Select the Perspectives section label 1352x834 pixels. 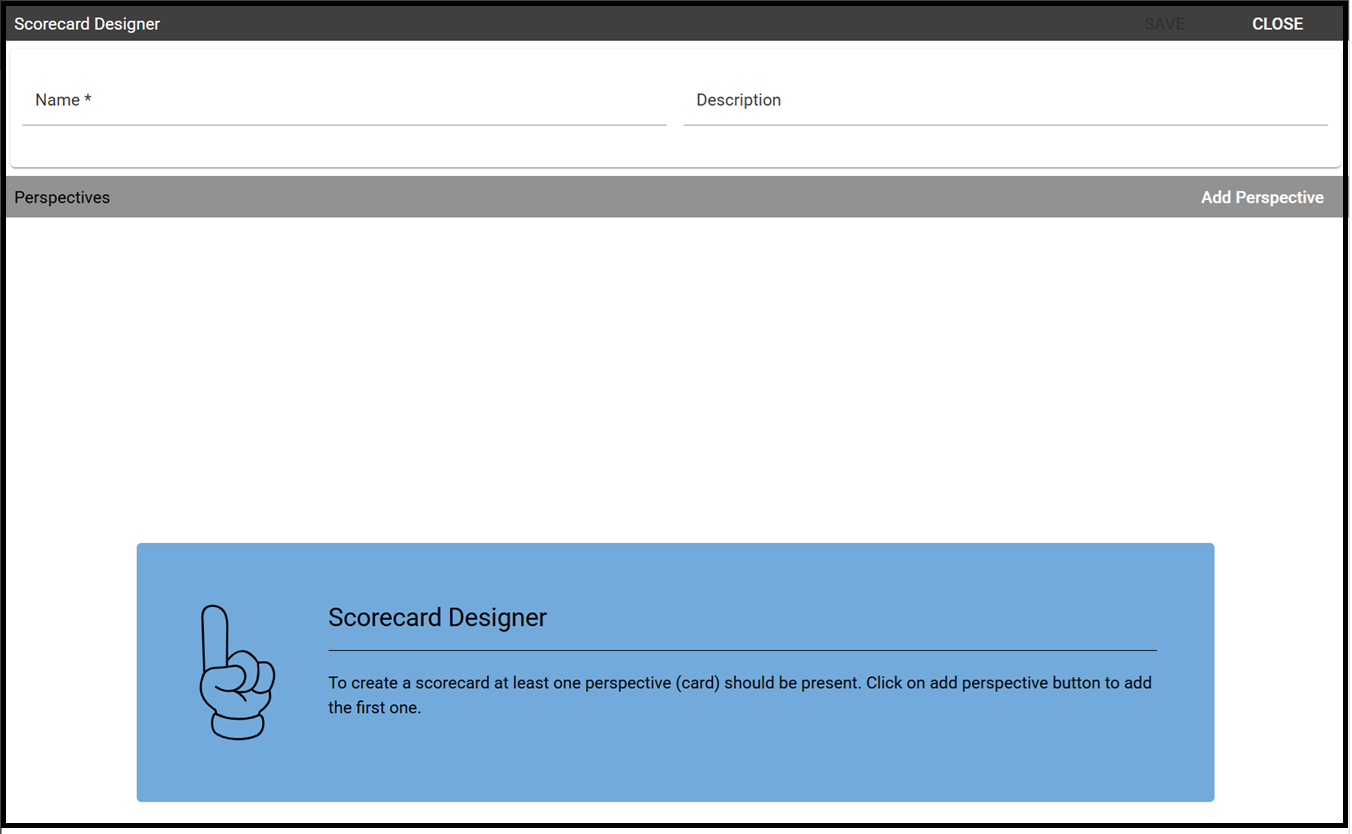pos(62,198)
